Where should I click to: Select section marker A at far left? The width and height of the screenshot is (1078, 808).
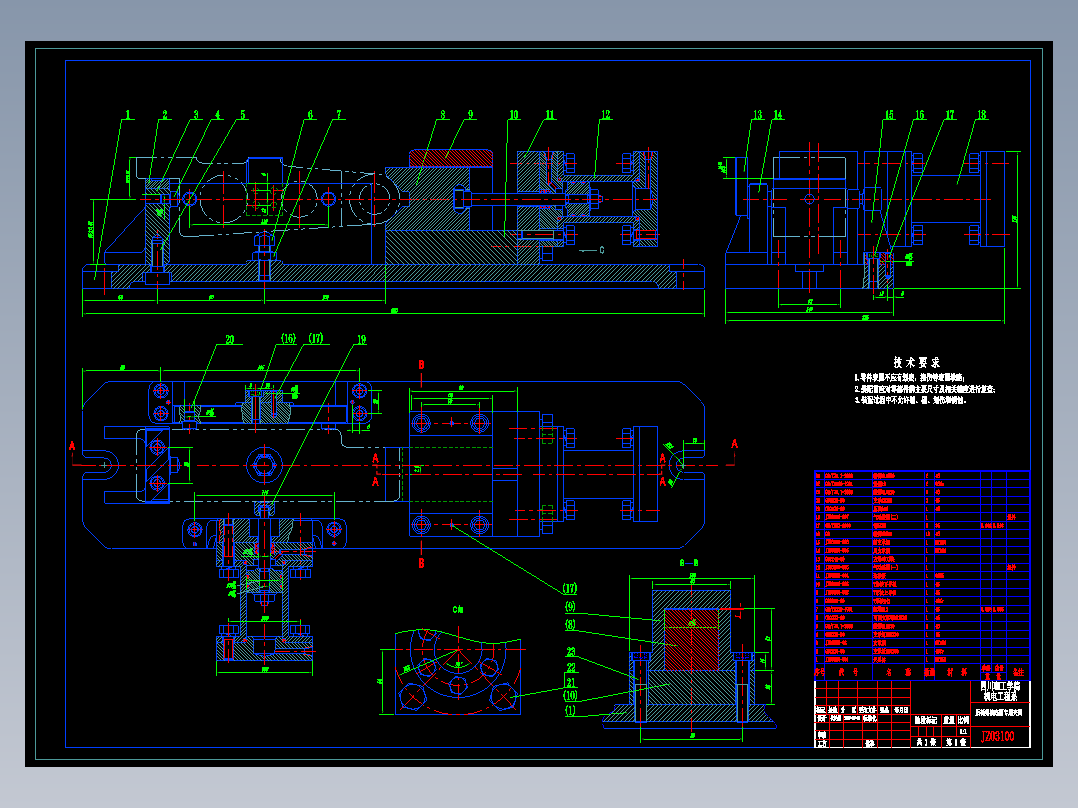tap(72, 446)
